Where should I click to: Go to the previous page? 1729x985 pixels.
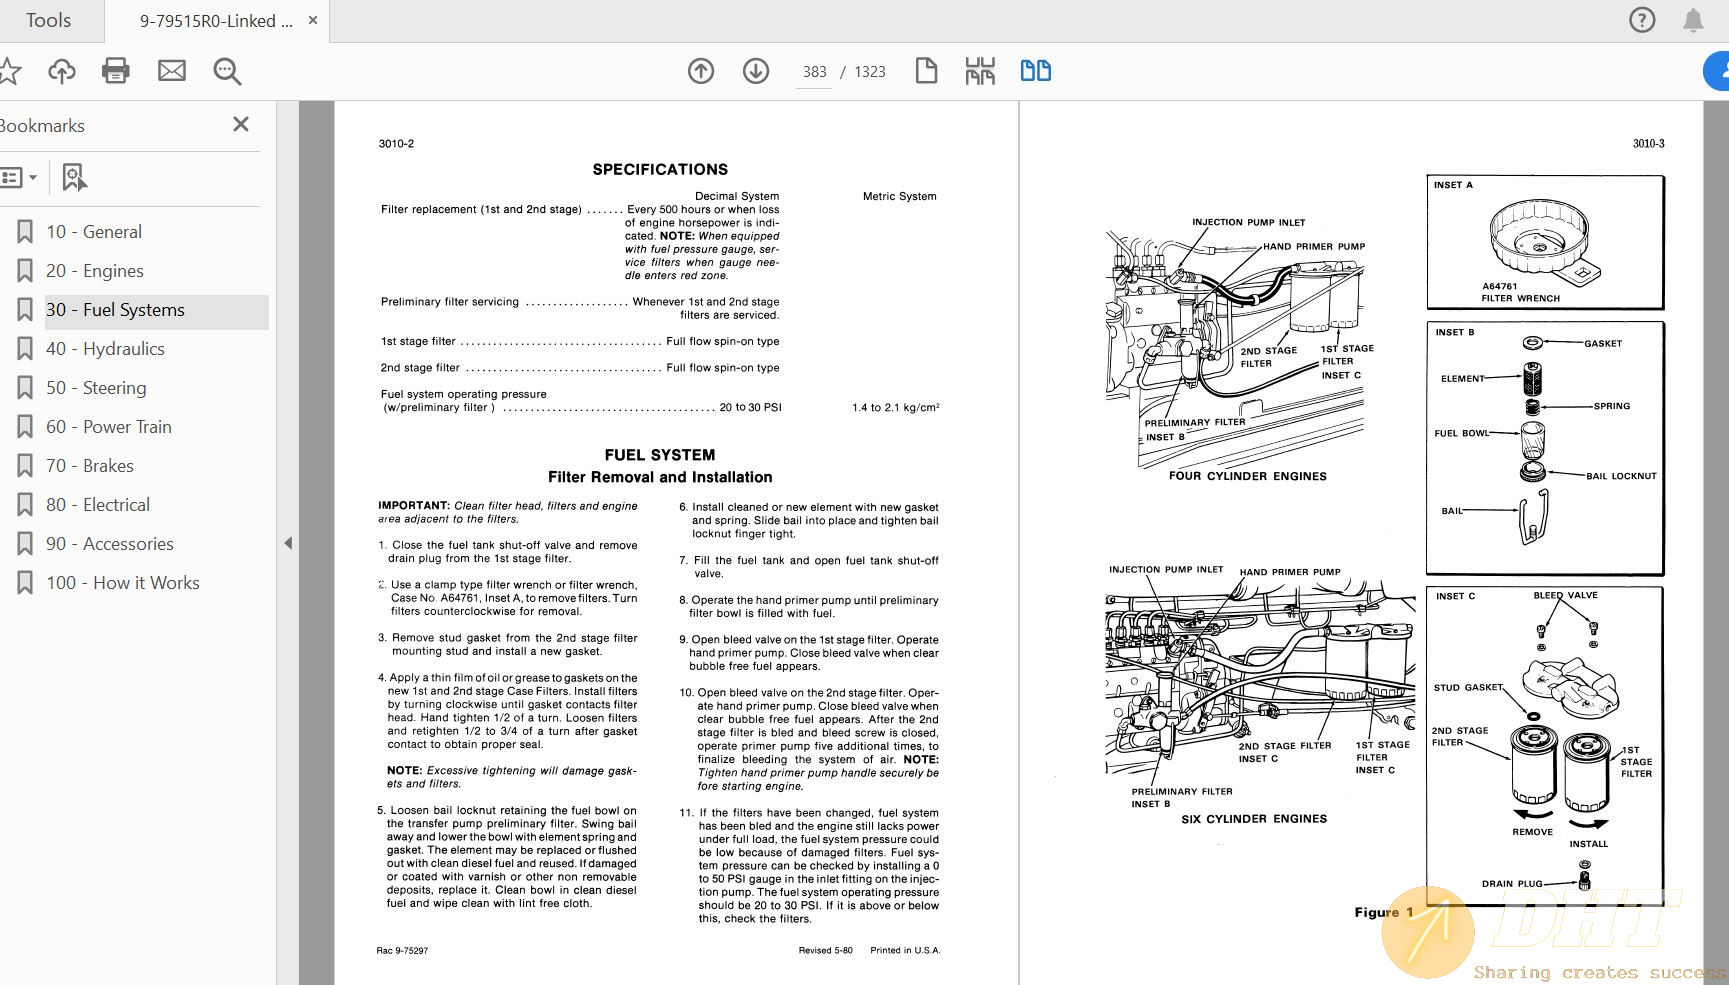700,71
